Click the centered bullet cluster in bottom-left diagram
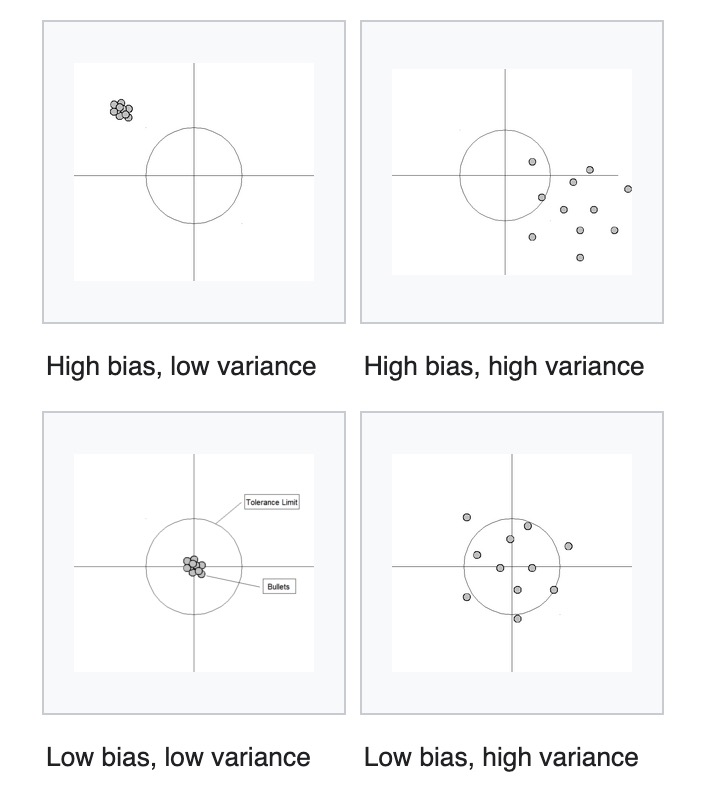 194,567
